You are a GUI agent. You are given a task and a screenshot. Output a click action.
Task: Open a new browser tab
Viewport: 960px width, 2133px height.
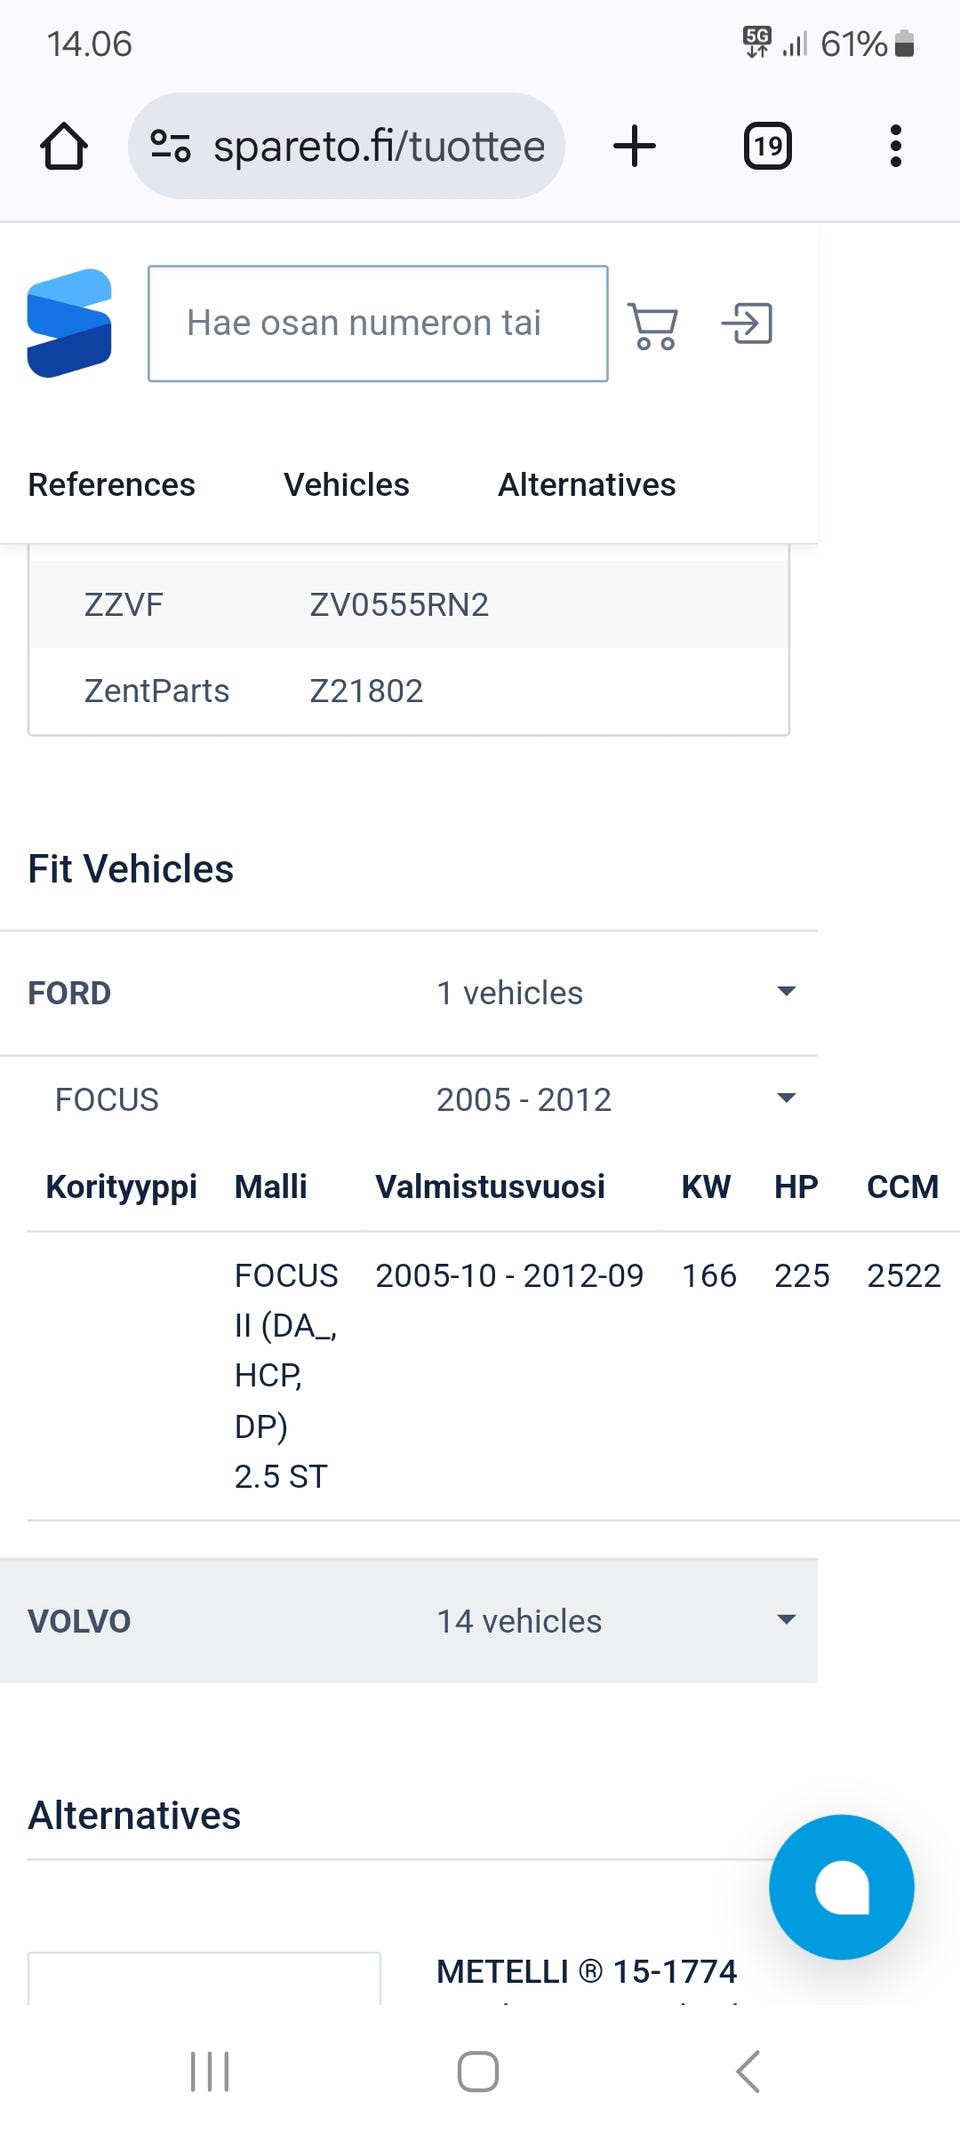click(634, 146)
